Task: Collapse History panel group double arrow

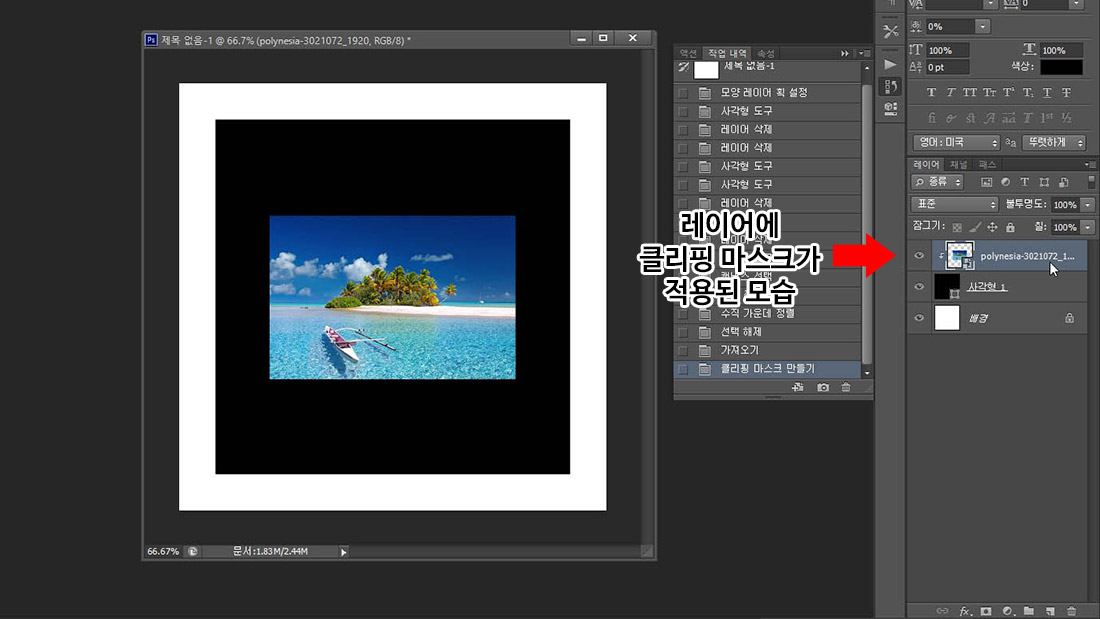Action: (845, 53)
